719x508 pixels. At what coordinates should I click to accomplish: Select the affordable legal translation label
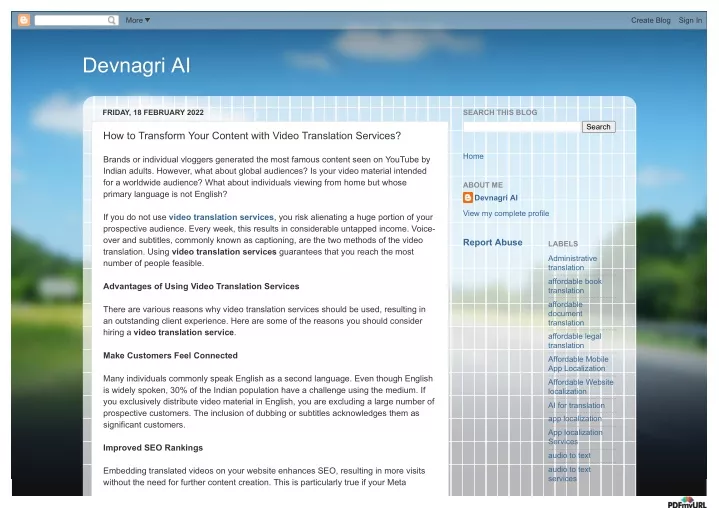click(x=575, y=341)
